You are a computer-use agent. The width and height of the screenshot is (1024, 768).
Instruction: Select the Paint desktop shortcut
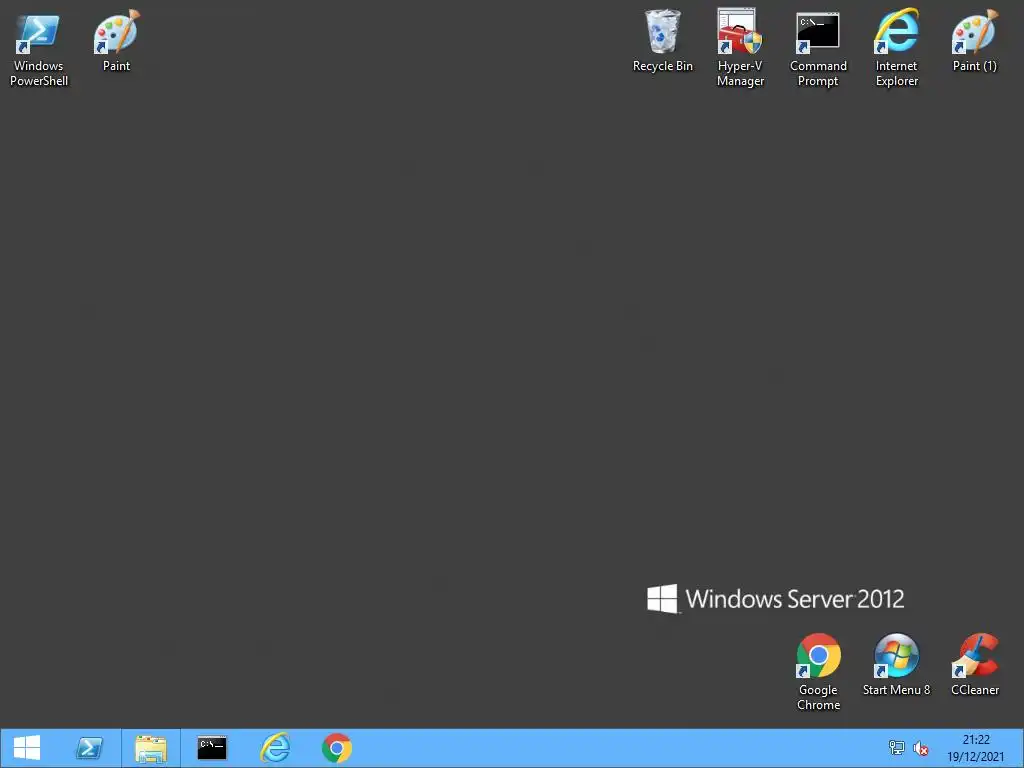[x=116, y=40]
